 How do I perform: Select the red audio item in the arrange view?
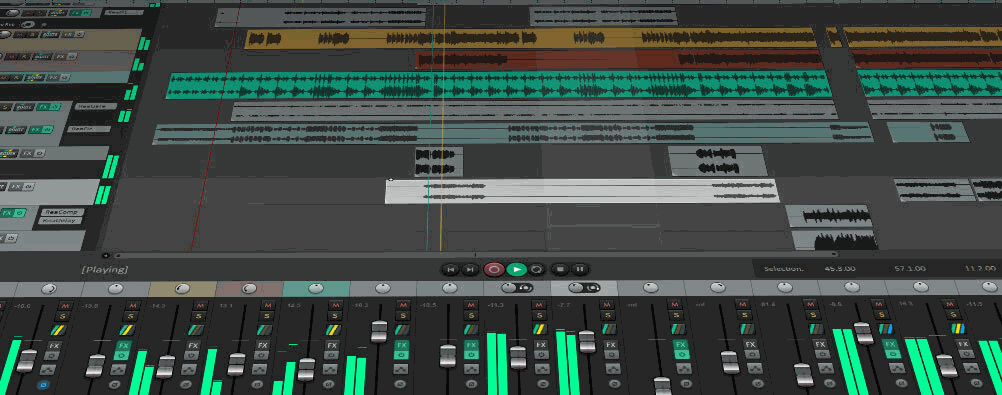tap(620, 60)
